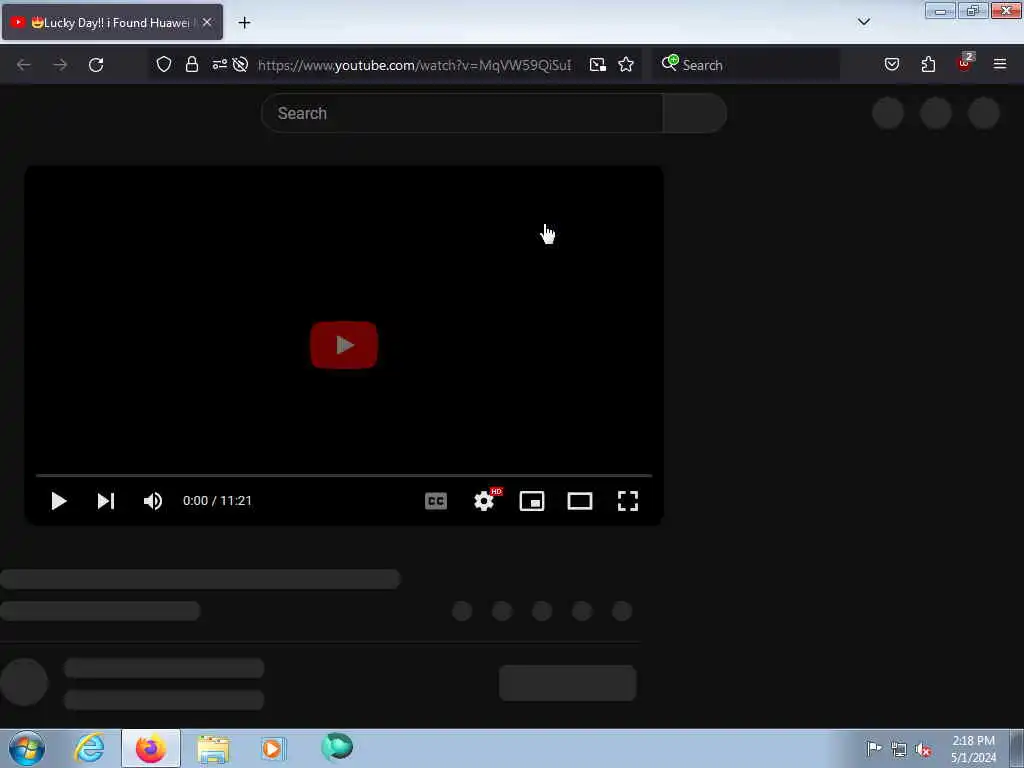Skip to the next video

(x=106, y=501)
